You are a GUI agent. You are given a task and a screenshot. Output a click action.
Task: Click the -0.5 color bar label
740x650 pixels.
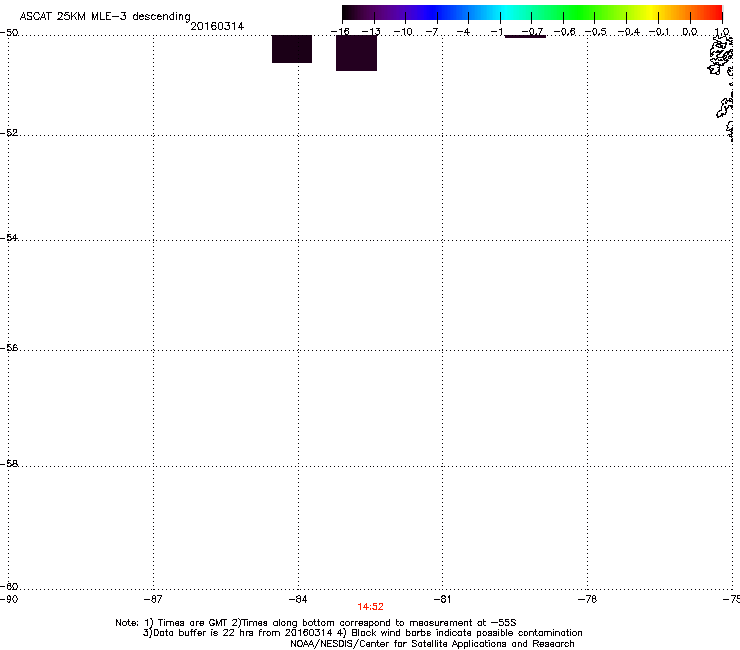(x=596, y=32)
